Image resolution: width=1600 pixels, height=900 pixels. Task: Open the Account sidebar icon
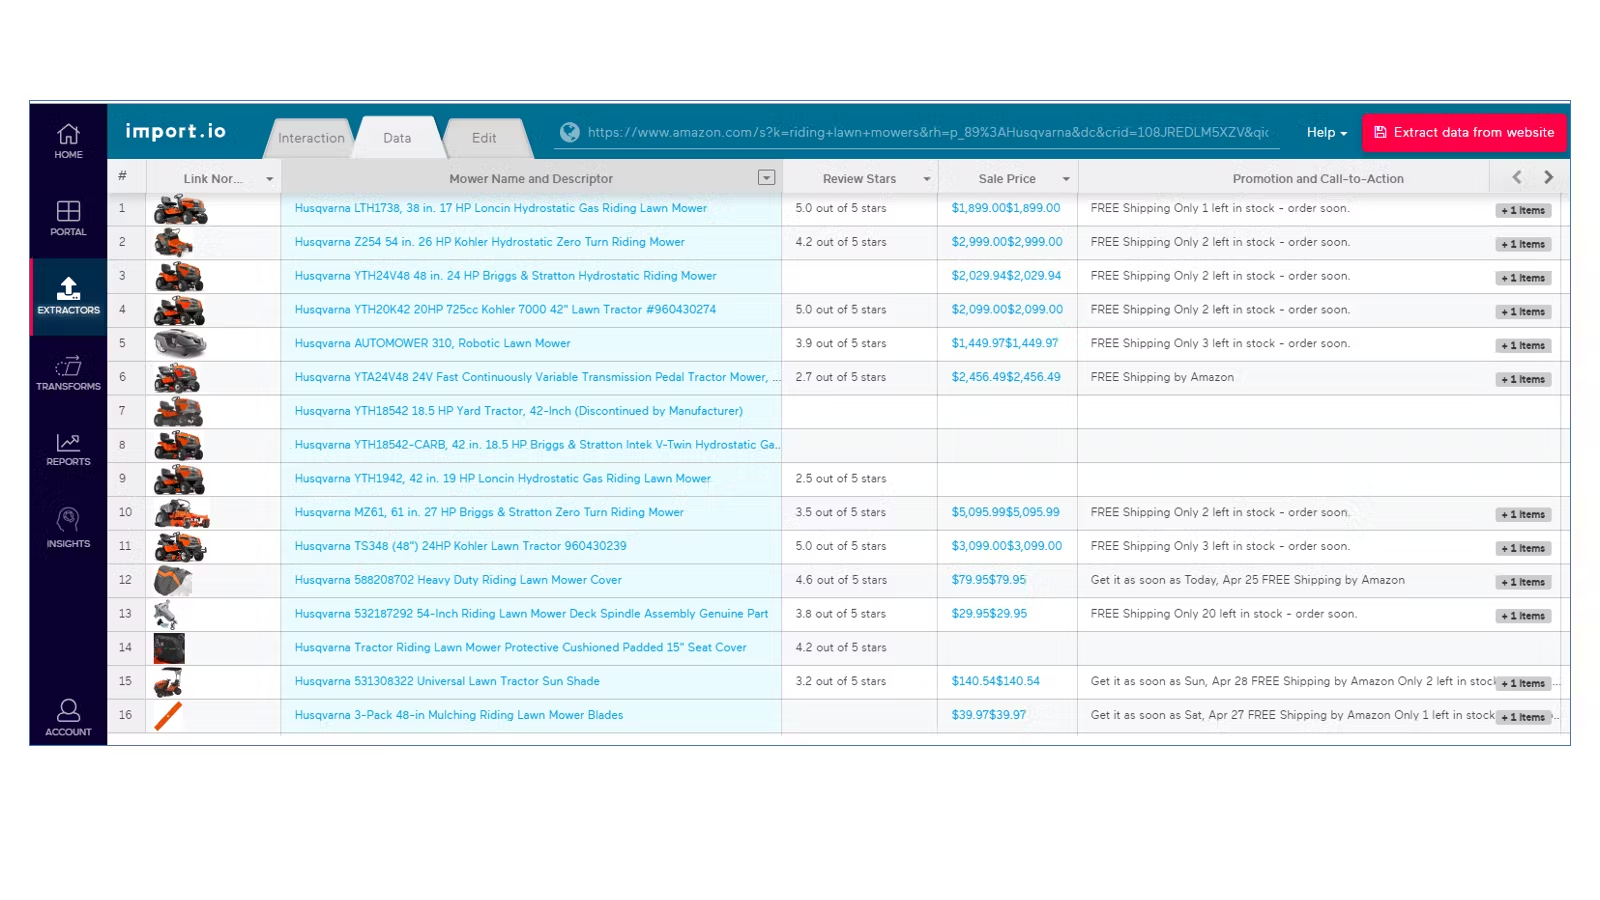click(x=68, y=717)
